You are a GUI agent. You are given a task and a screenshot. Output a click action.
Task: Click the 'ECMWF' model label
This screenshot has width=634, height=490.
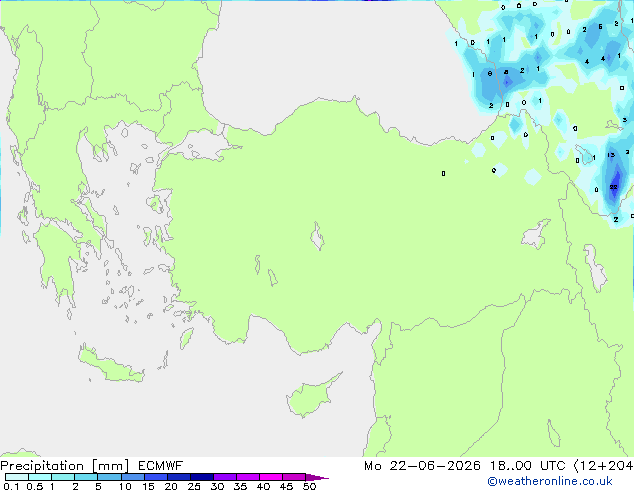161,466
